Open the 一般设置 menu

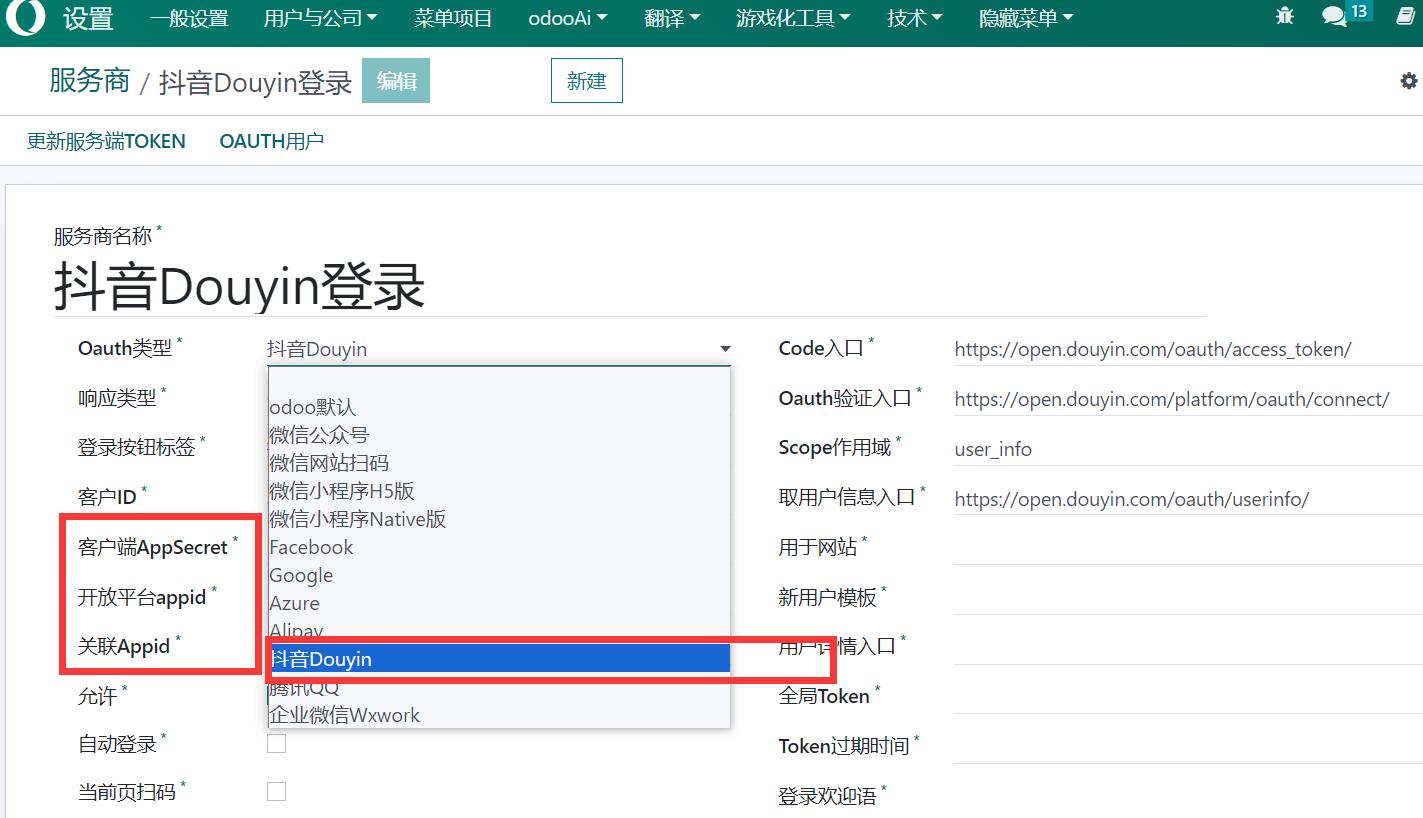(189, 18)
